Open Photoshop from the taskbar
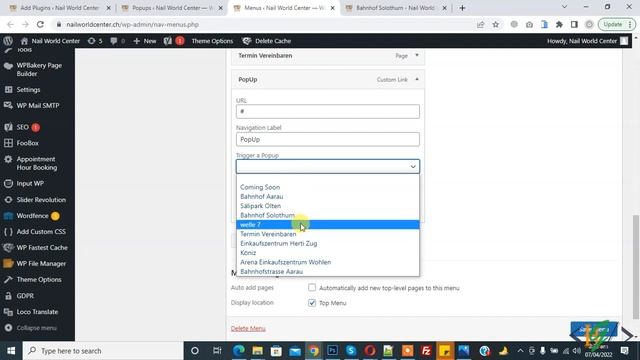Screen dimensions: 640x360 point(332,351)
